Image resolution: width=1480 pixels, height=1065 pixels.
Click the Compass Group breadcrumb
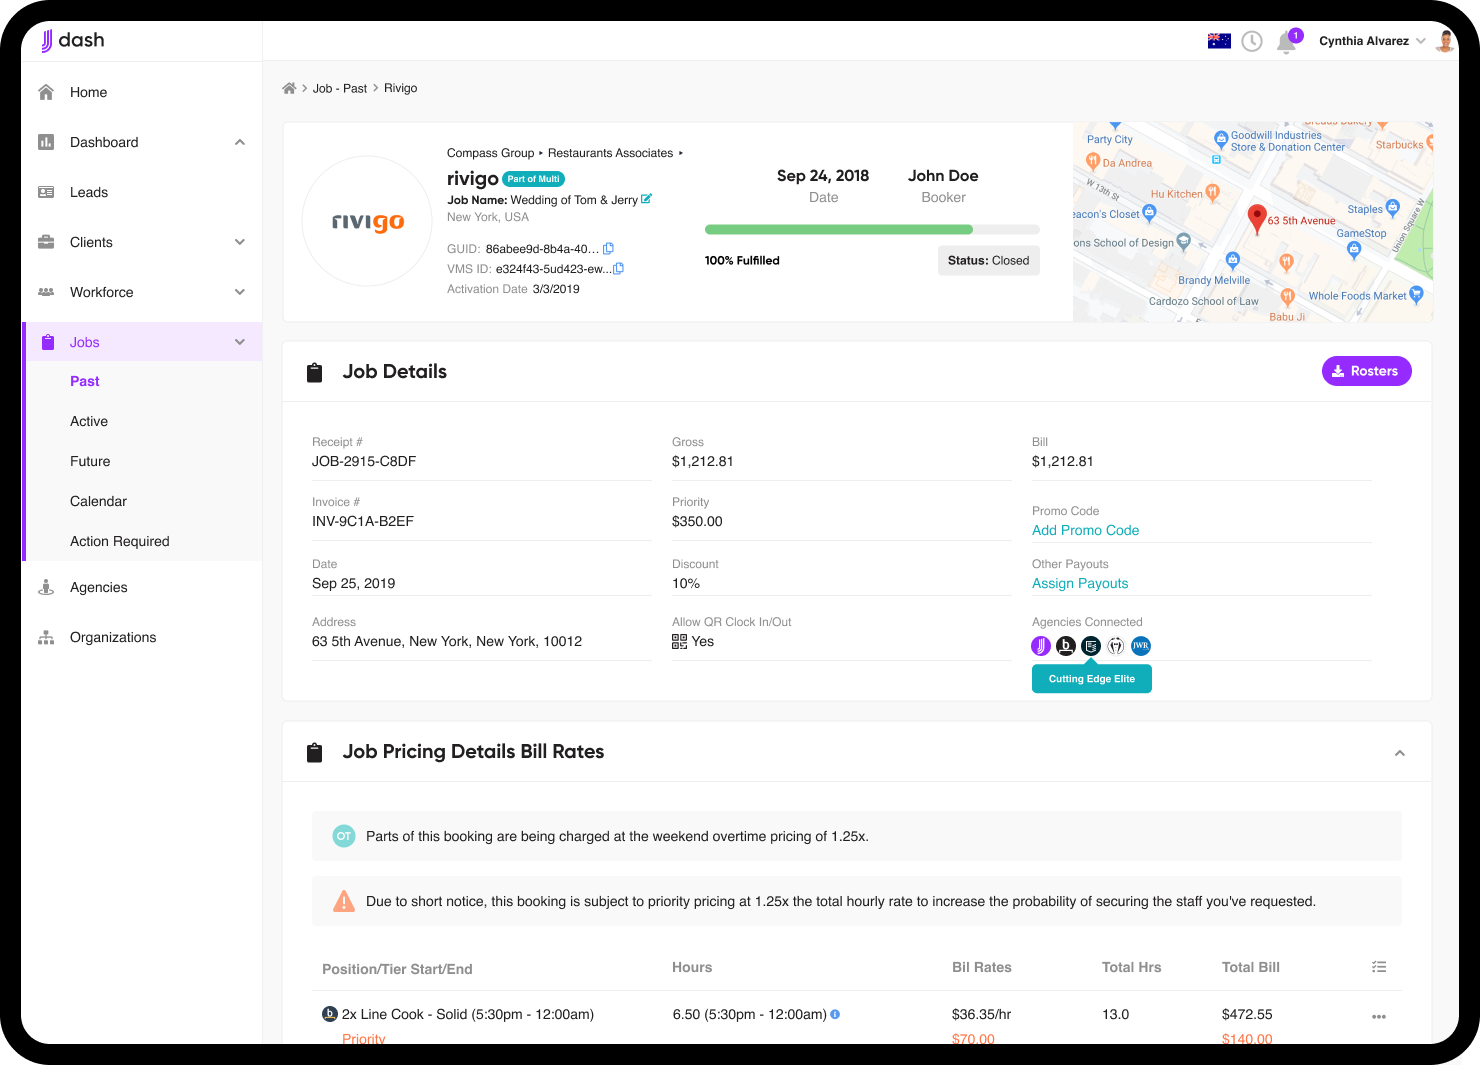click(490, 153)
